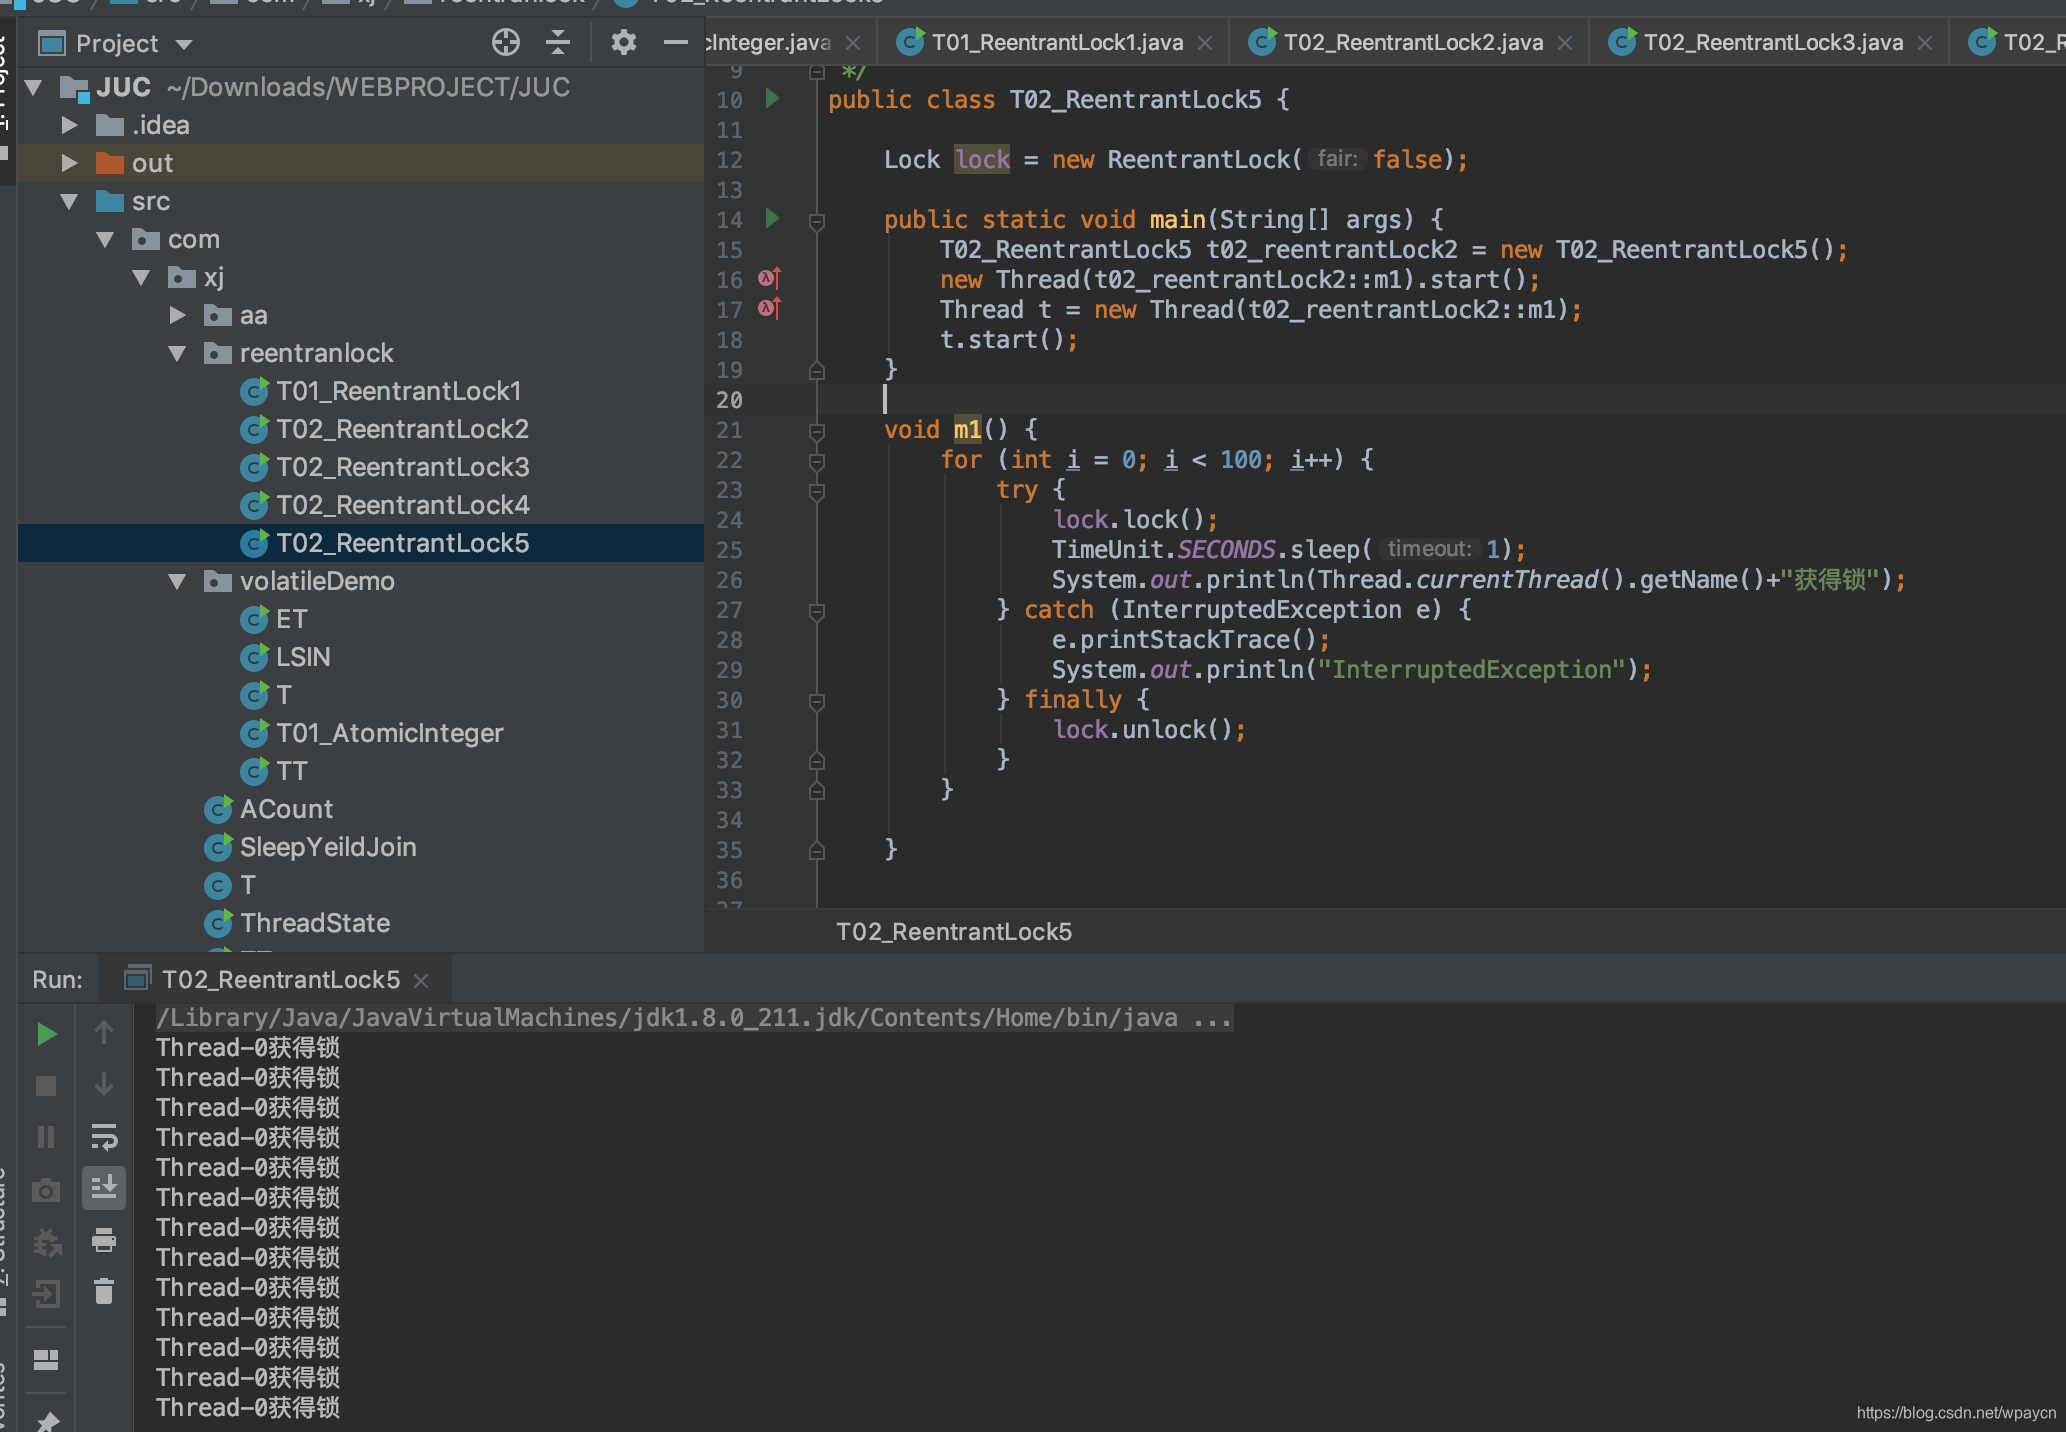Close T01_ReentrantLock1.java tab
This screenshot has height=1432, width=2066.
[x=1206, y=43]
